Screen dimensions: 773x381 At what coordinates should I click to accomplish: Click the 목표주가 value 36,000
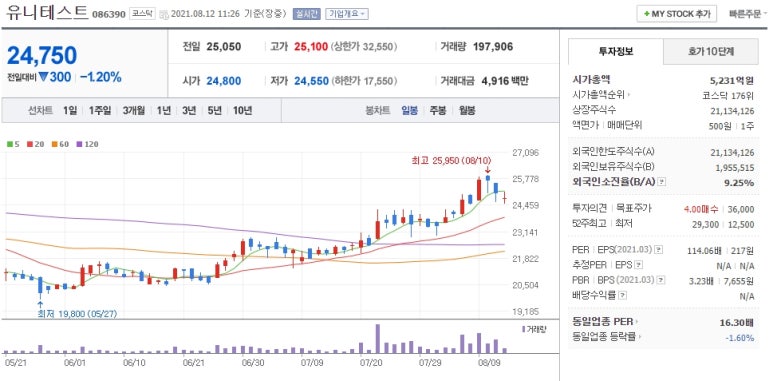coord(740,209)
